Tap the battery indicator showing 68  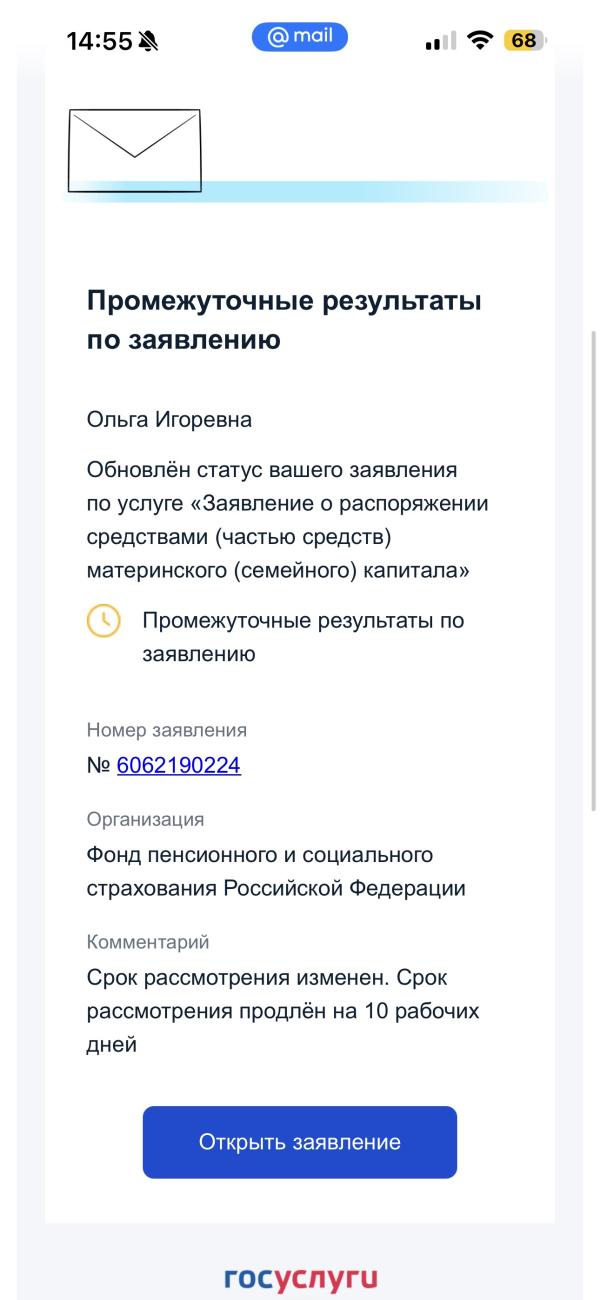tap(524, 41)
